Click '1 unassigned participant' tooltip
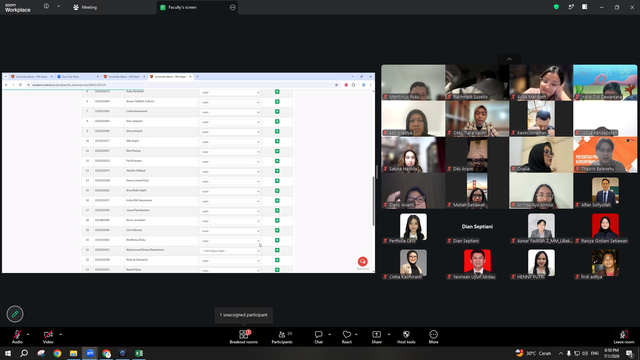 pos(244,315)
